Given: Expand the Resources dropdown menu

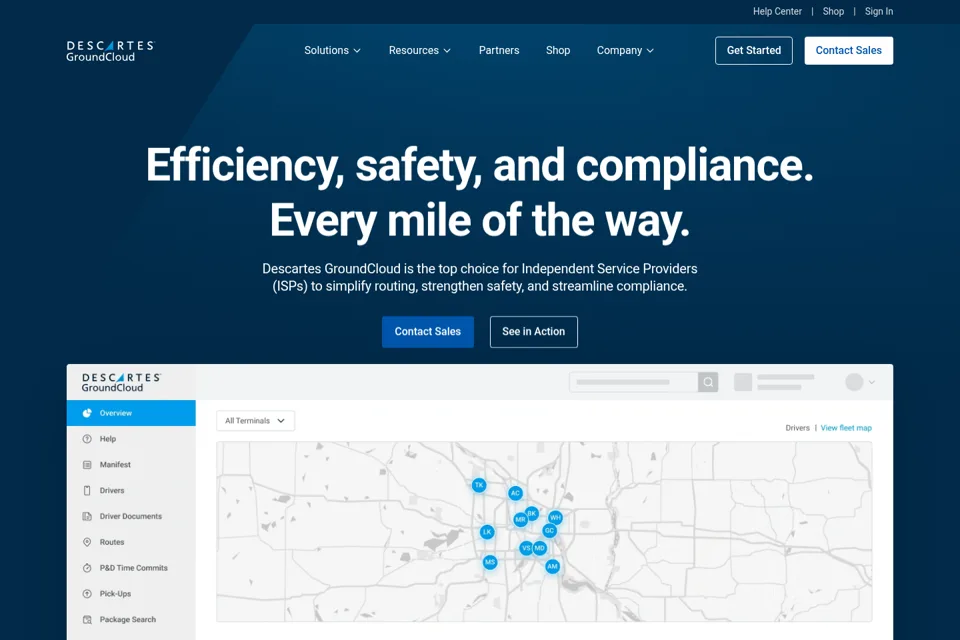Looking at the screenshot, I should tap(420, 50).
